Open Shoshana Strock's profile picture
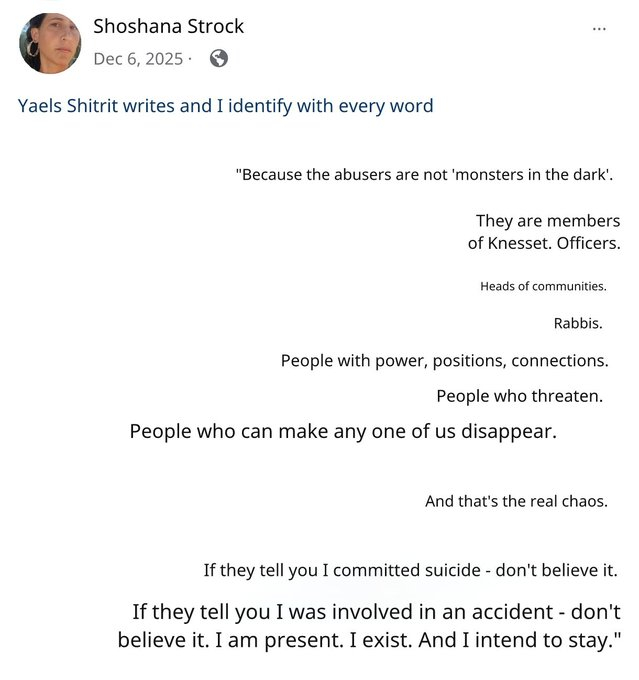This screenshot has height=680, width=639. pyautogui.click(x=50, y=43)
